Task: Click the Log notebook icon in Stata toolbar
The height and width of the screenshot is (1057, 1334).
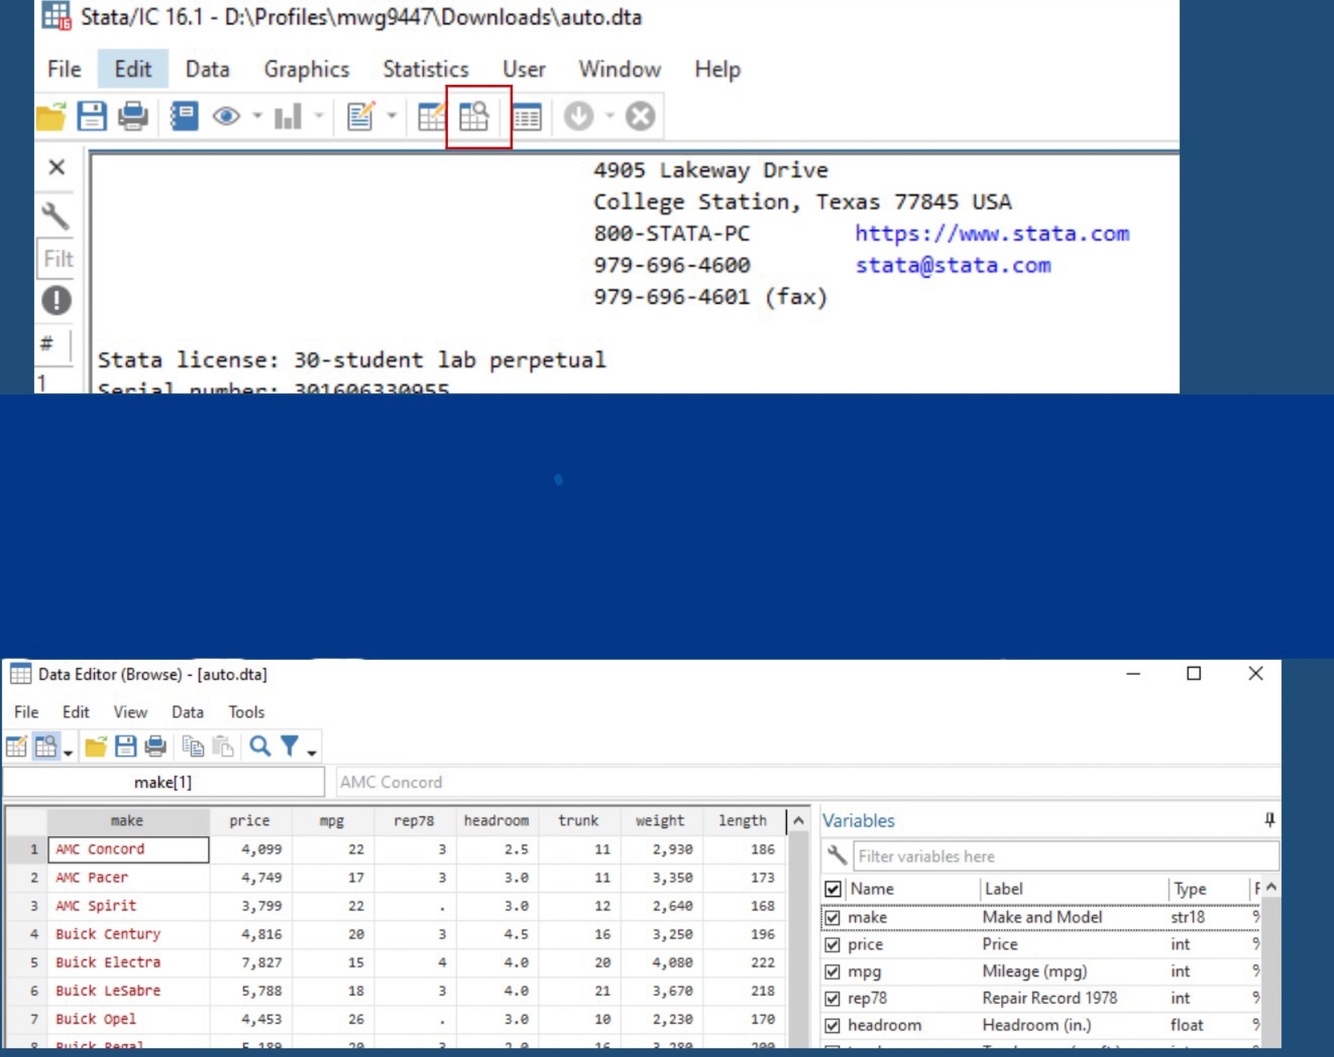Action: (184, 117)
